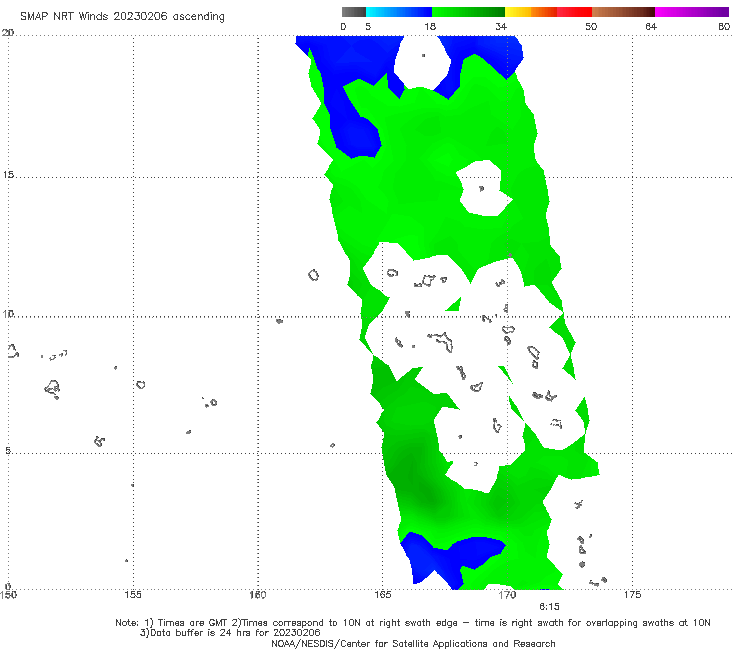Click the island outline near 7N 152E
The height and width of the screenshot is (650, 740).
(x=52, y=389)
